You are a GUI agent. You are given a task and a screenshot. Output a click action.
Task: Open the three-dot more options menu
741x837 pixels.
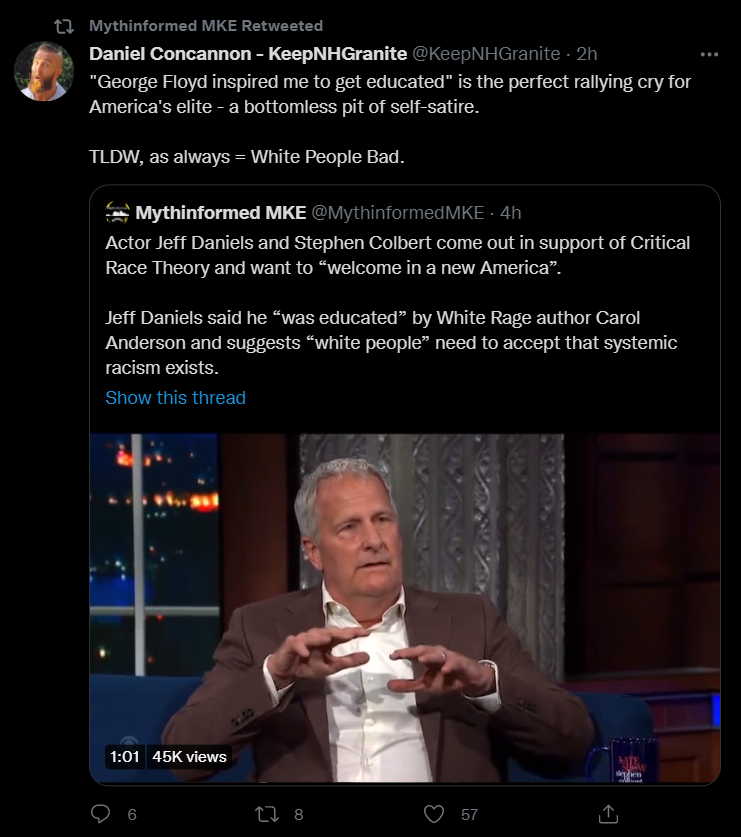click(709, 54)
